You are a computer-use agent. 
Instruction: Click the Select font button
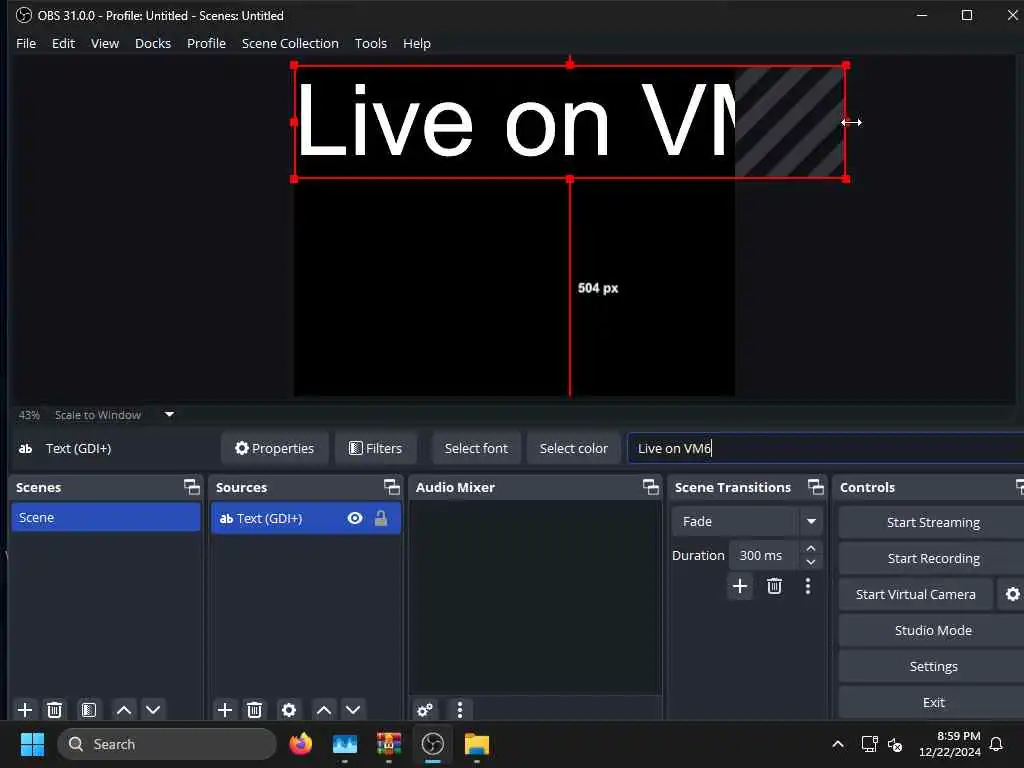pyautogui.click(x=476, y=448)
